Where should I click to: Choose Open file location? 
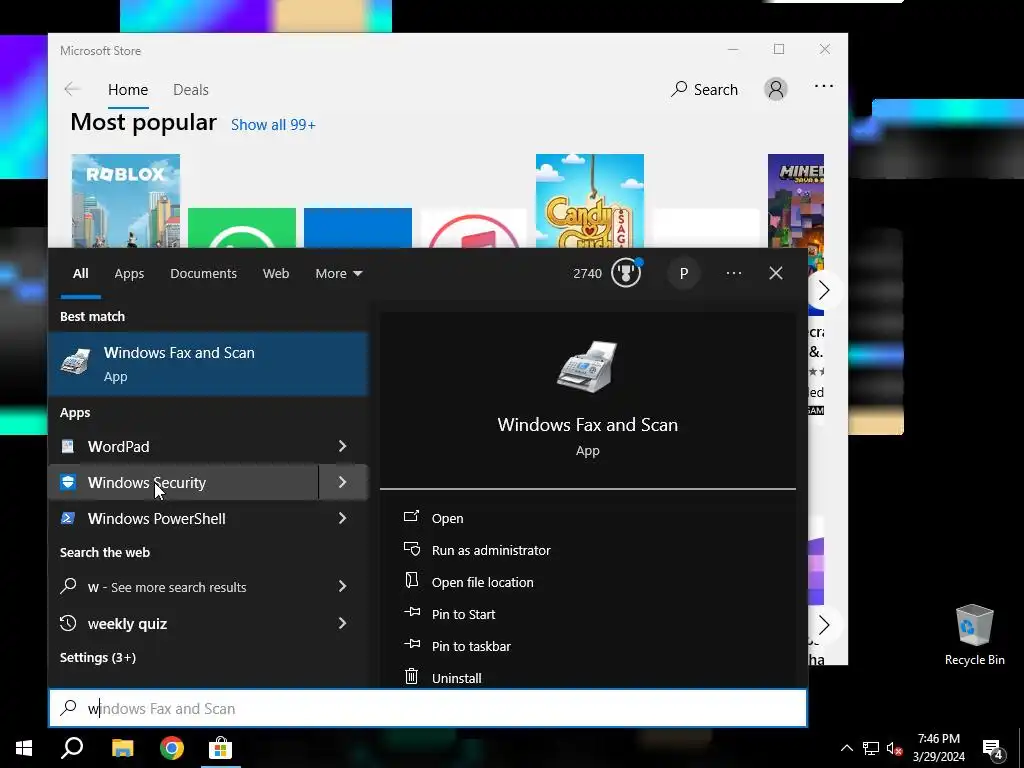coord(483,583)
